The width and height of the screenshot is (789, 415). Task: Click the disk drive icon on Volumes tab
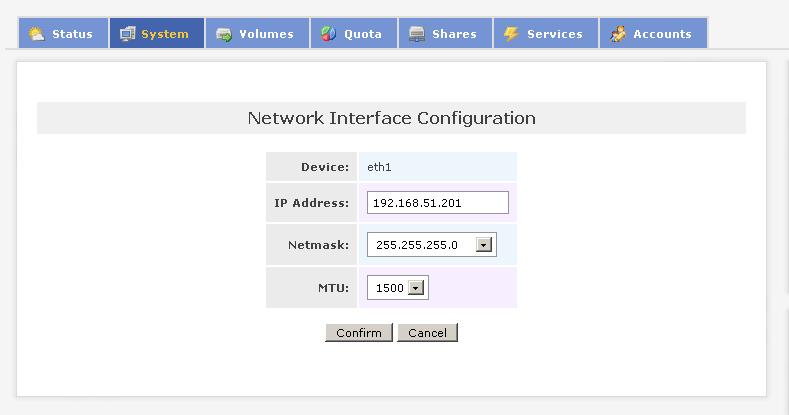(224, 34)
